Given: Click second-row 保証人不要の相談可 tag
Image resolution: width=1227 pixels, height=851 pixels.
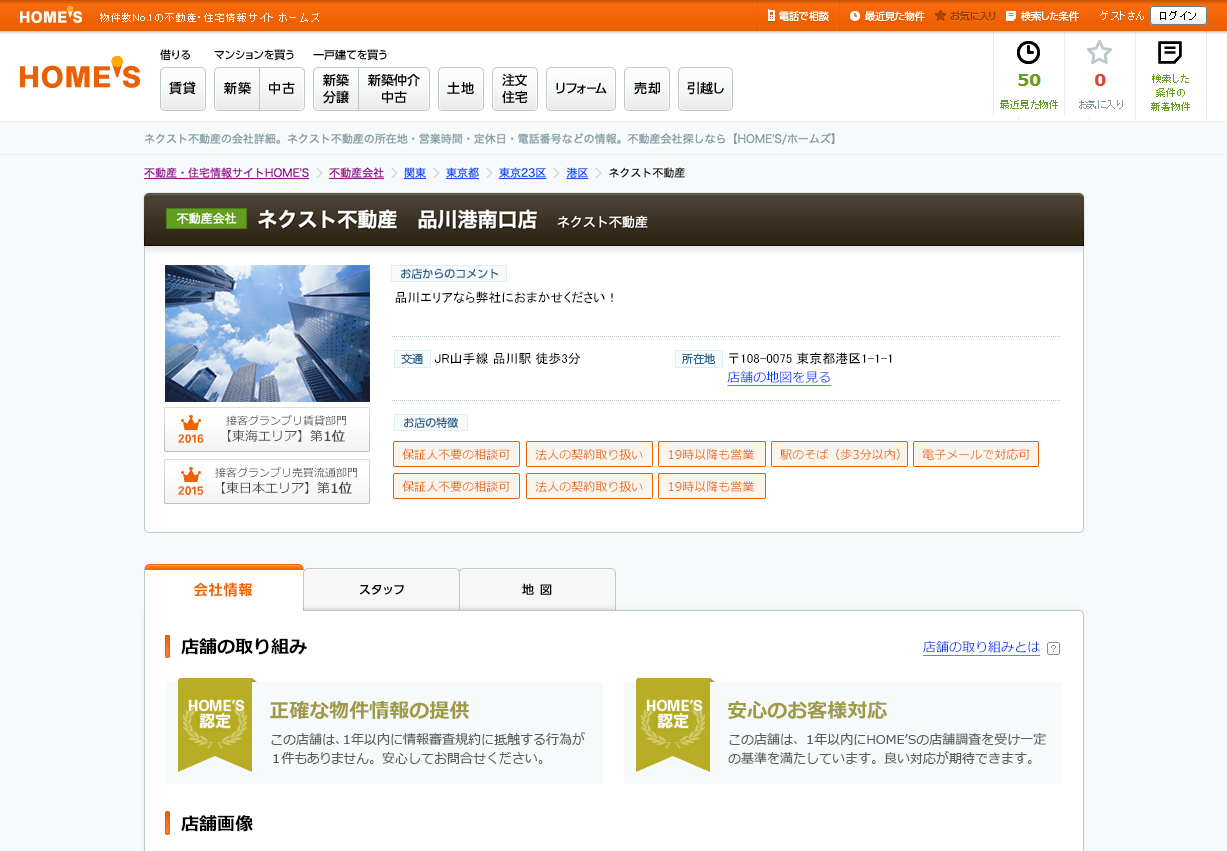Looking at the screenshot, I should [x=457, y=486].
